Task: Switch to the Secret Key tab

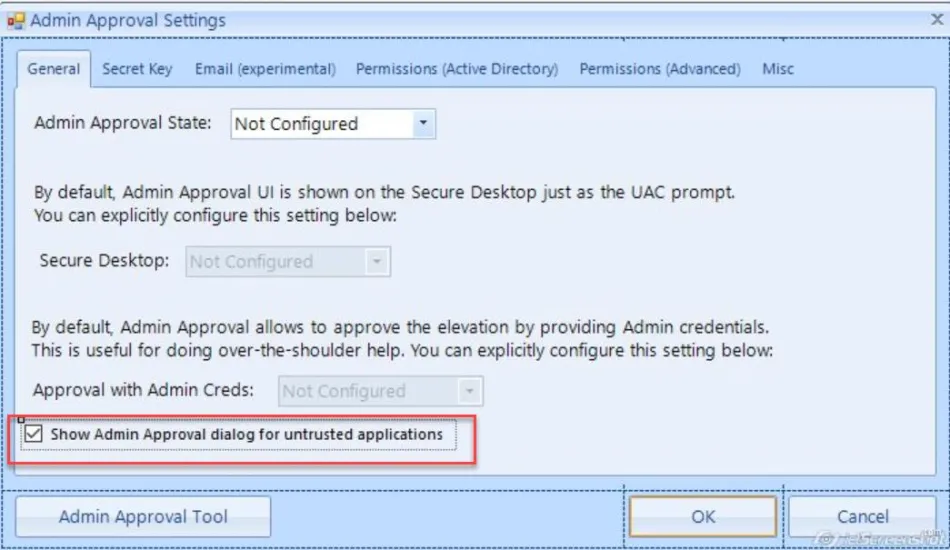Action: click(137, 69)
